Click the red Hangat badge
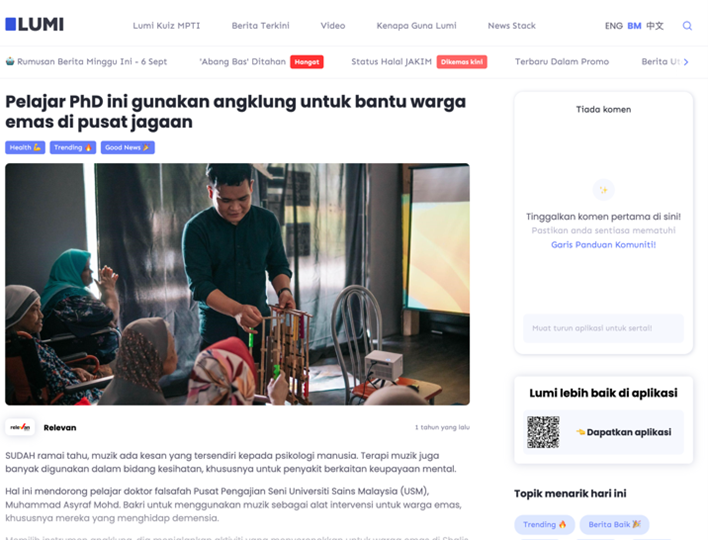Image resolution: width=708 pixels, height=540 pixels. 307,62
